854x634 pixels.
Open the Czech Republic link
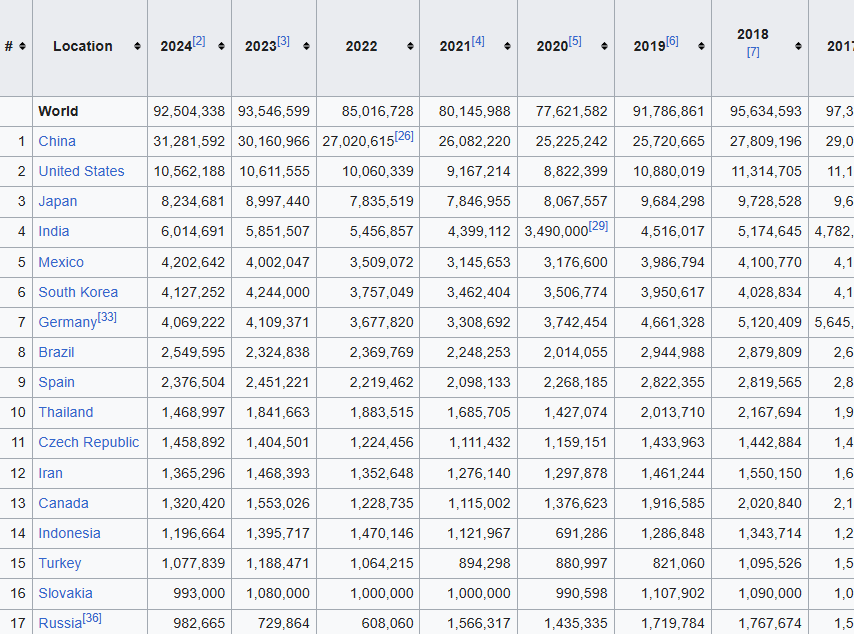pyautogui.click(x=89, y=442)
